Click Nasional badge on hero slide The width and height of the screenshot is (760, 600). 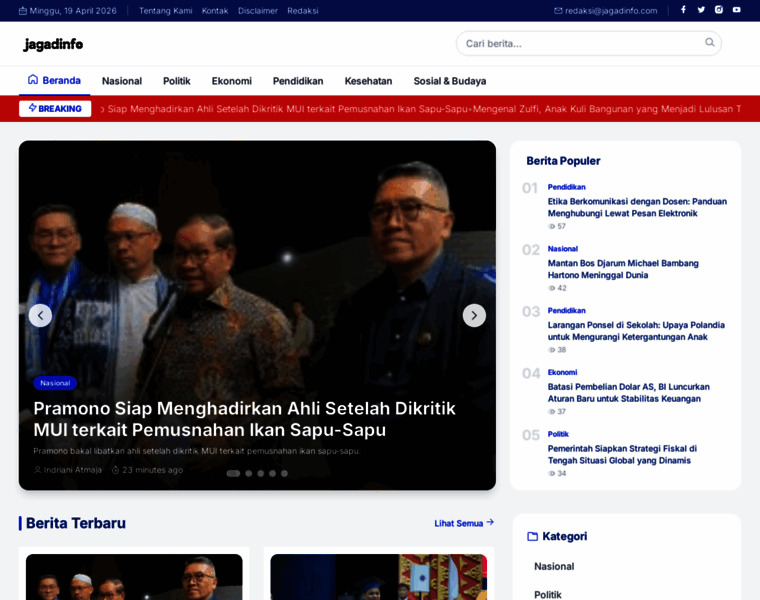55,383
